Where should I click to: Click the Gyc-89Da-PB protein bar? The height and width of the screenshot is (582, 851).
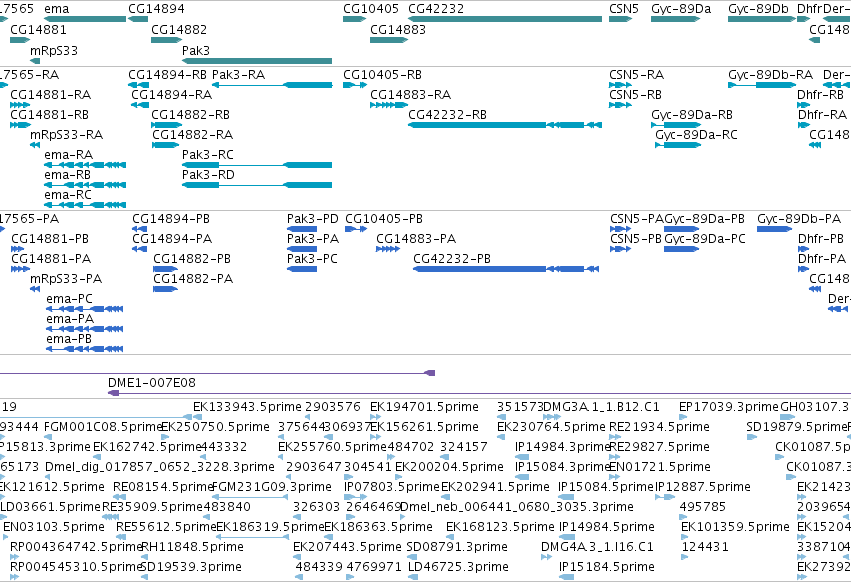pyautogui.click(x=682, y=229)
